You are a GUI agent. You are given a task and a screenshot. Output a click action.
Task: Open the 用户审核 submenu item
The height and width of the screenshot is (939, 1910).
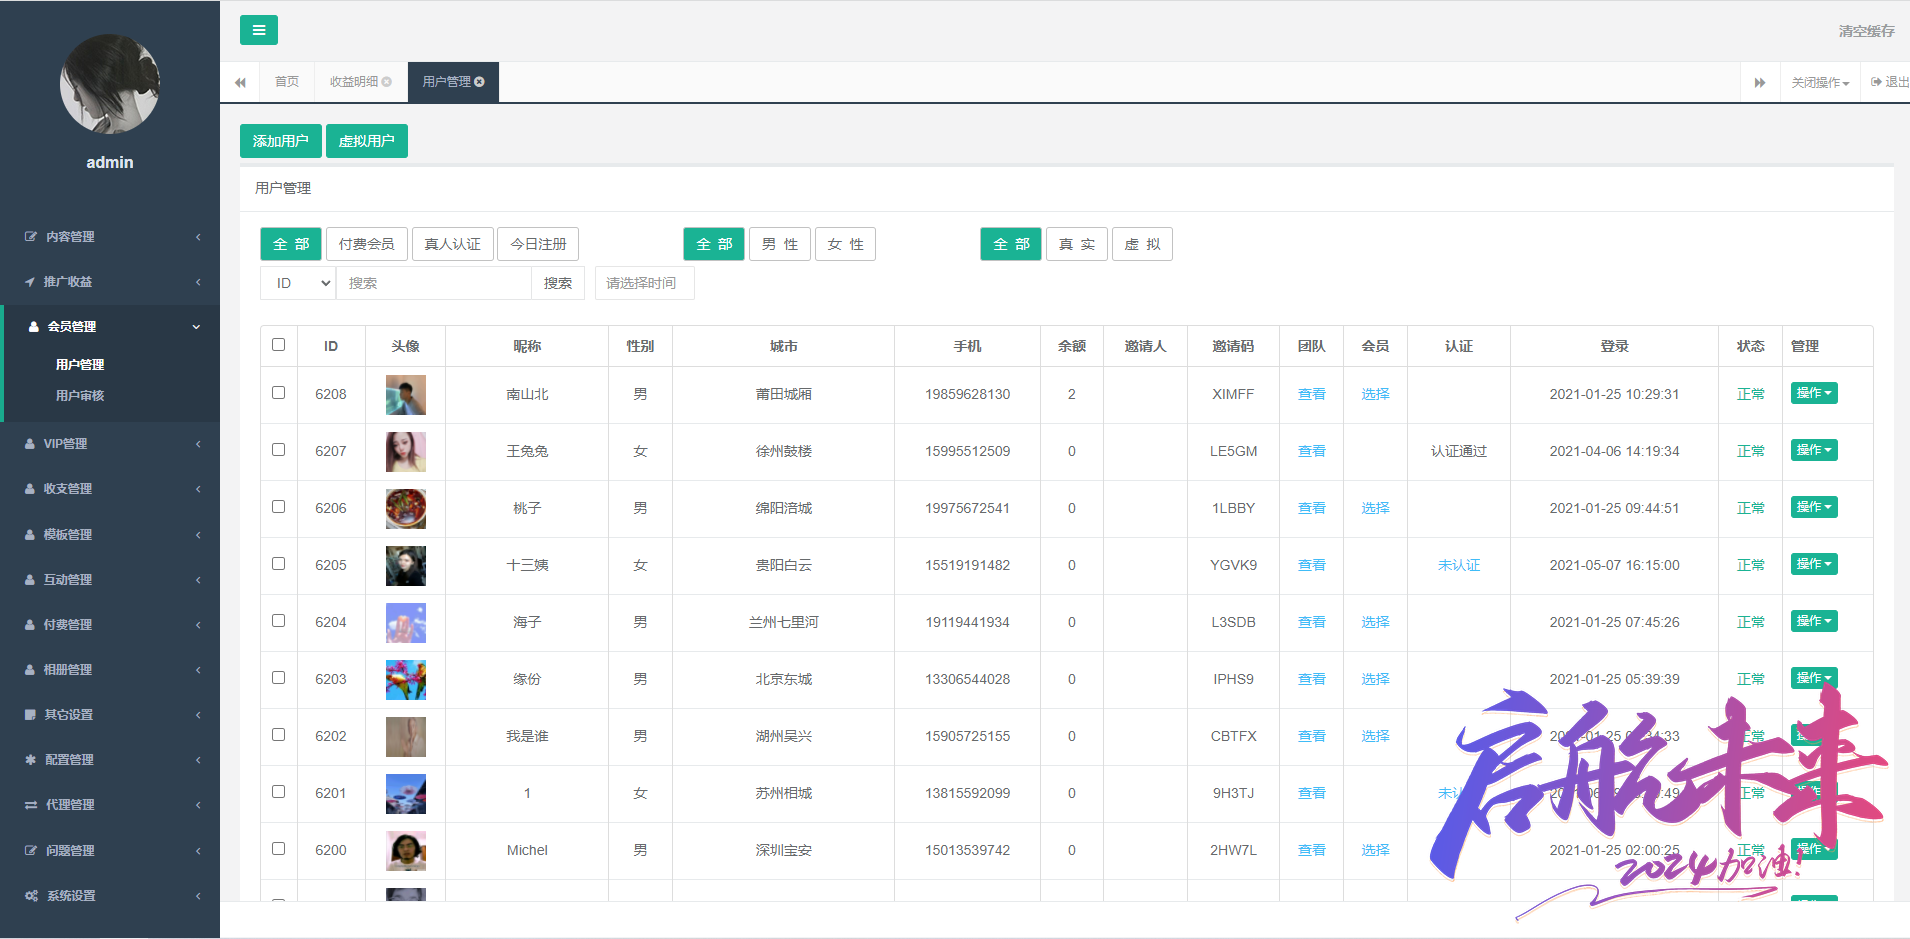tap(80, 396)
